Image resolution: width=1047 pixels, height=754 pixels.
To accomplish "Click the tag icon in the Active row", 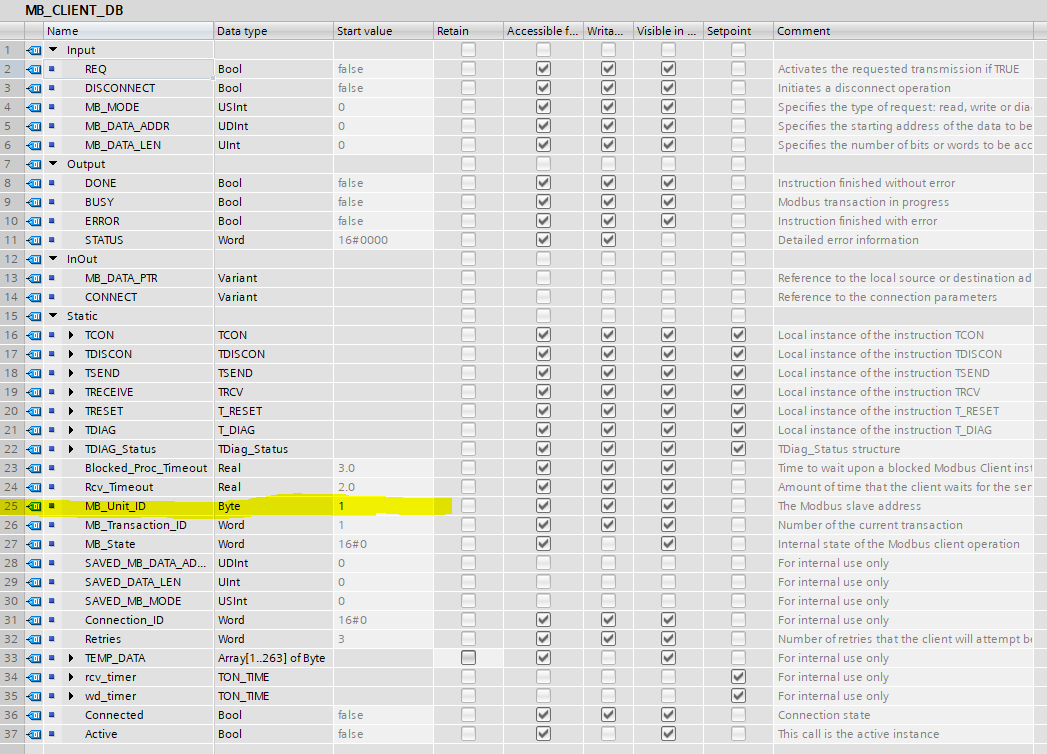I will pyautogui.click(x=33, y=734).
